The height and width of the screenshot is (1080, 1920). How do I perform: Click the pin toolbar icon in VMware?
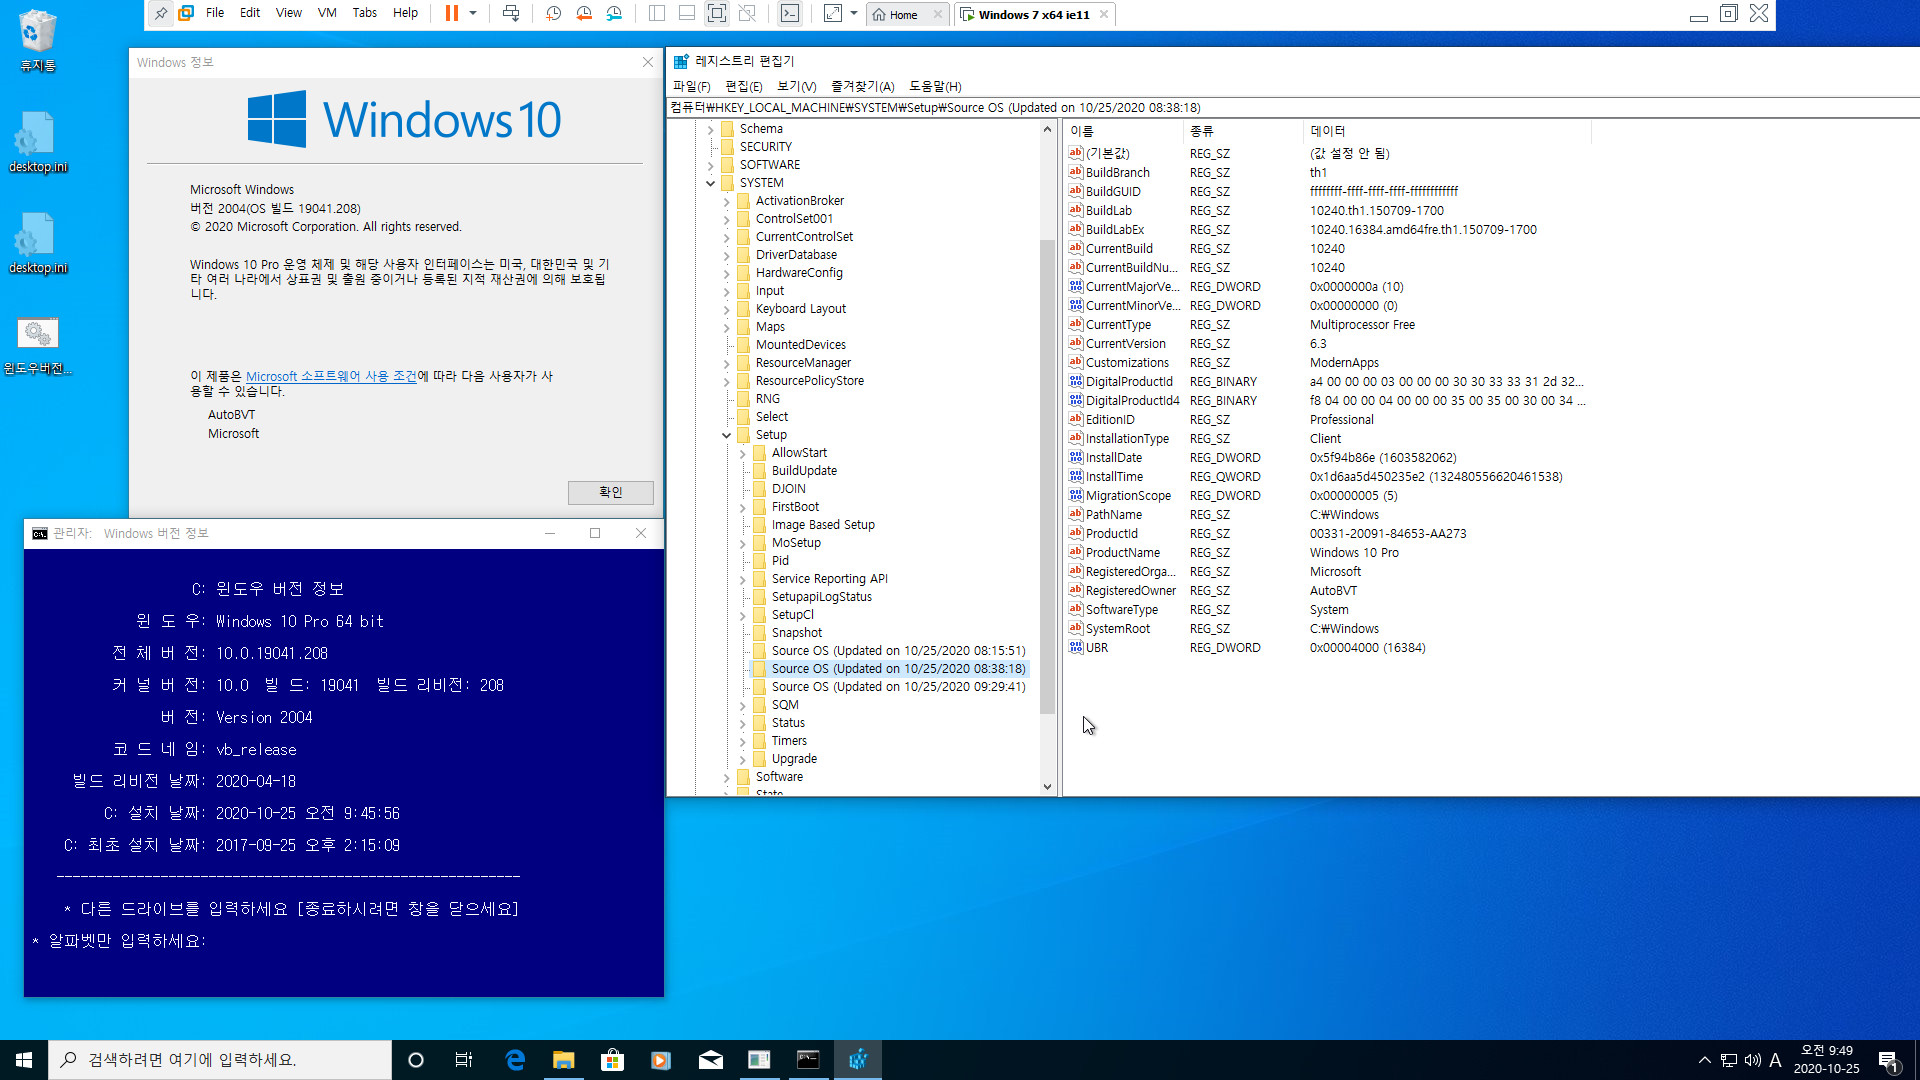160,13
